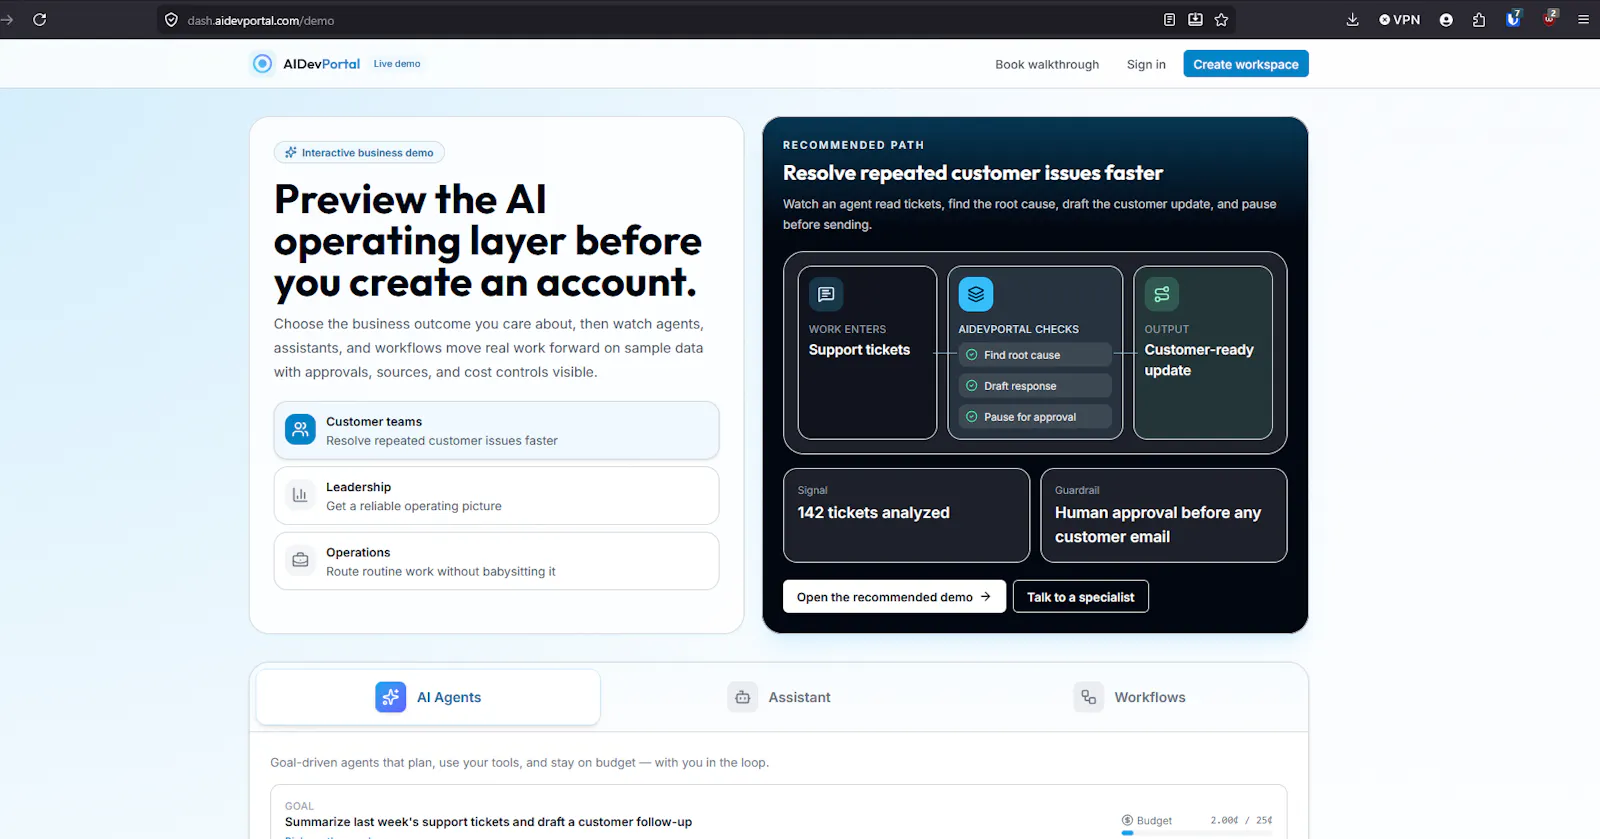Viewport: 1600px width, 839px height.
Task: Select the Operations option card
Action: tap(496, 561)
